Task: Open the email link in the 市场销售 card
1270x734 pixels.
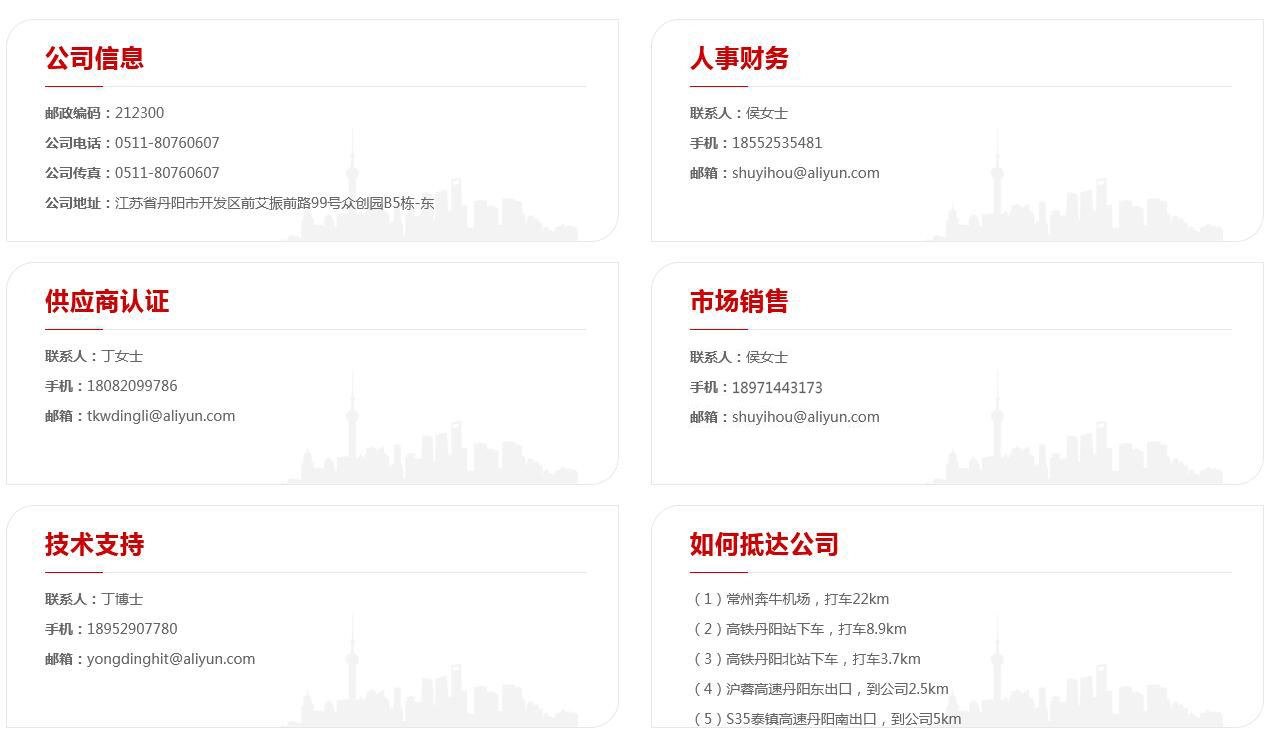Action: coord(805,417)
